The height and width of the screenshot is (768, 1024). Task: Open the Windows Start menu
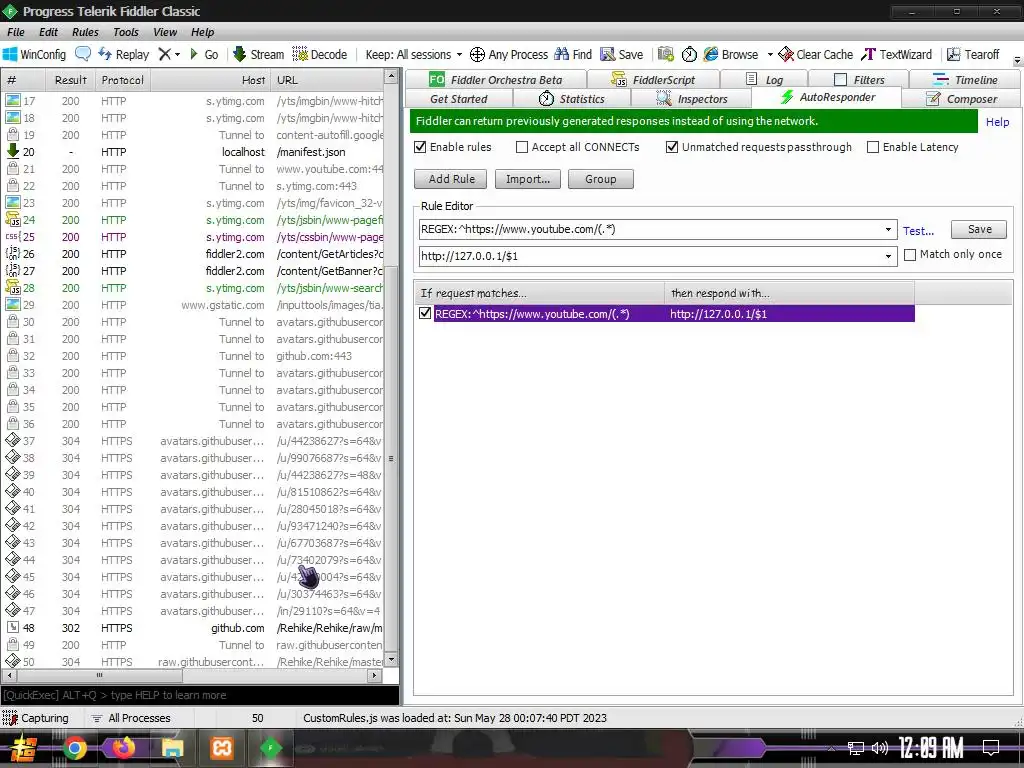tap(24, 748)
